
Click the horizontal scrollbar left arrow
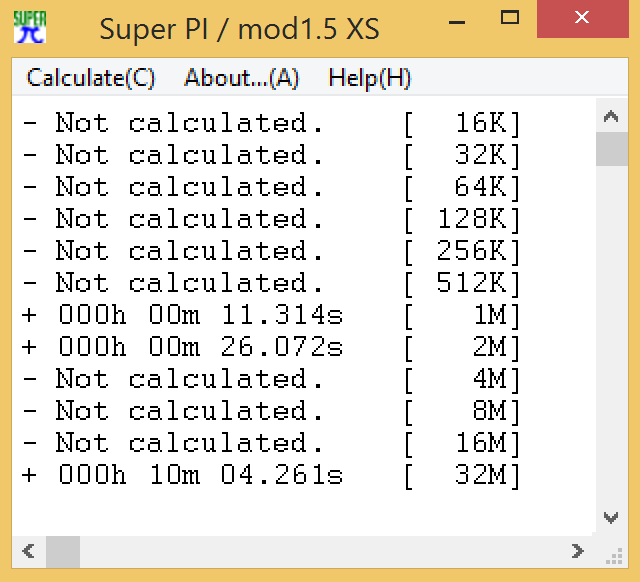coord(29,551)
